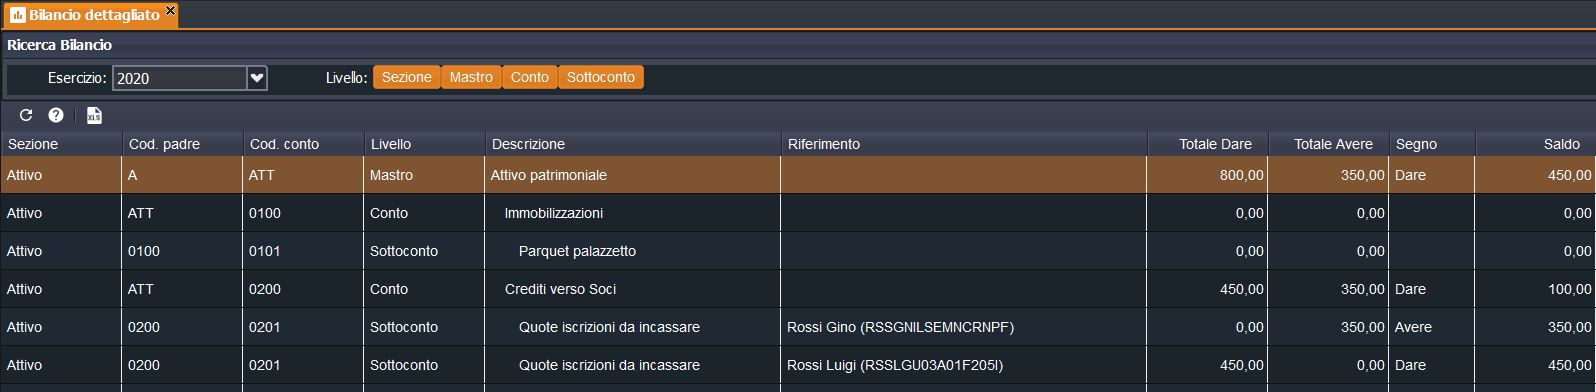
Task: Export table to XLS file
Action: click(94, 116)
